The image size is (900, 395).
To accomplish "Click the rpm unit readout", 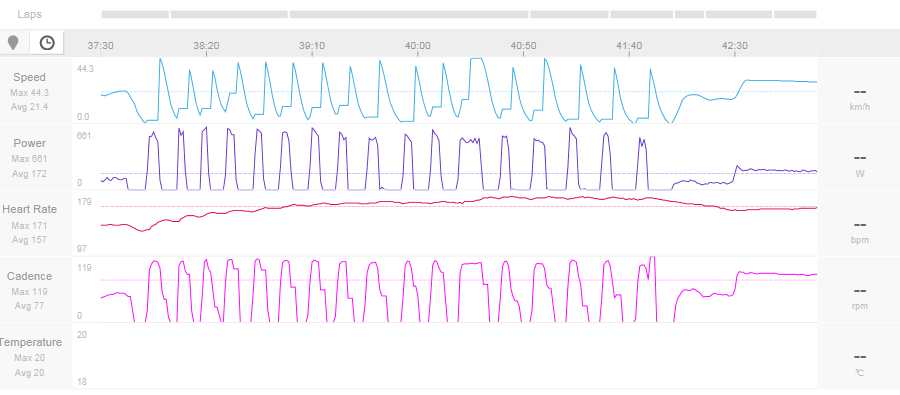I will pyautogui.click(x=859, y=306).
